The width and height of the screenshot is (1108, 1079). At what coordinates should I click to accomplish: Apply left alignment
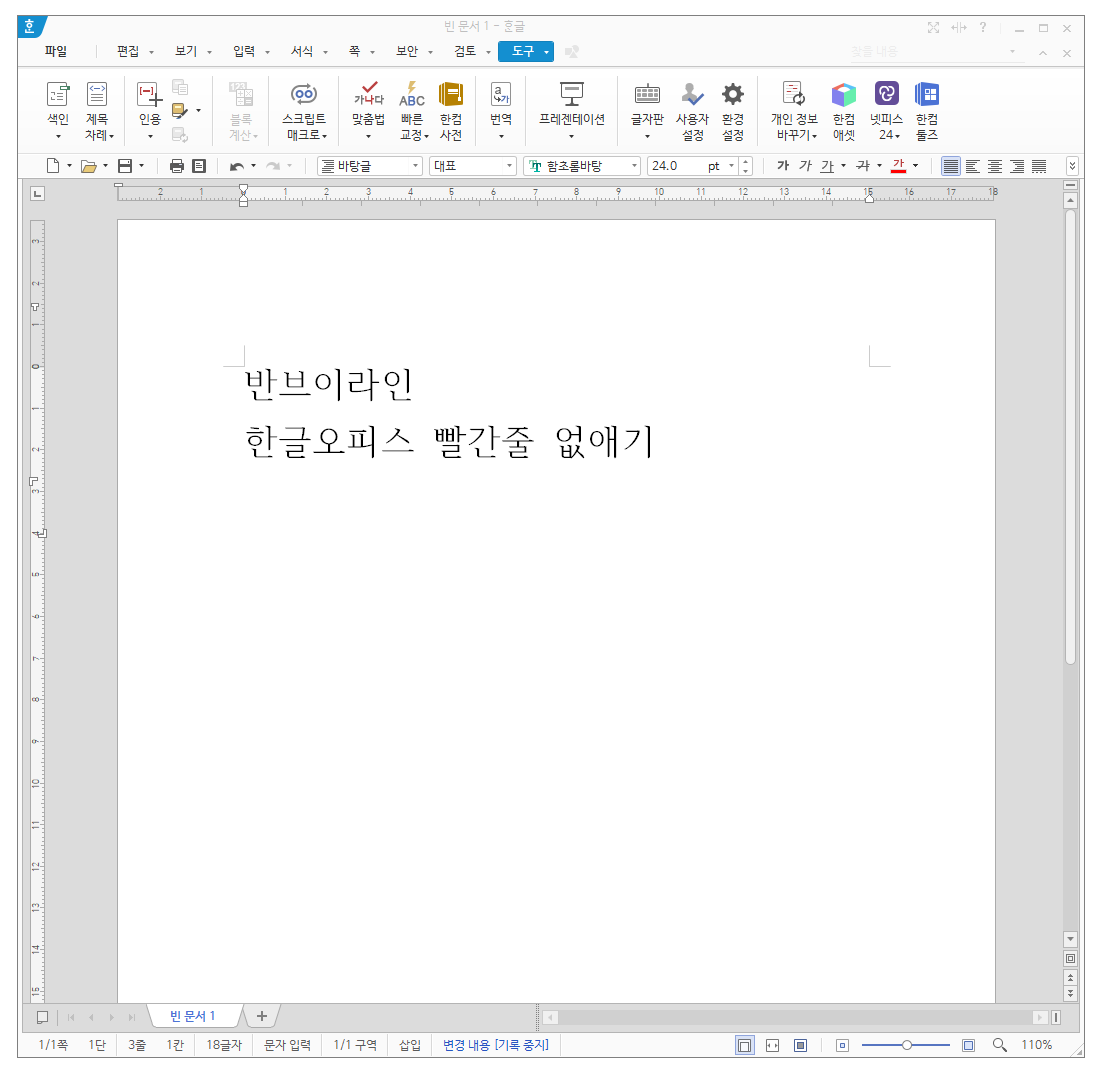coord(972,166)
